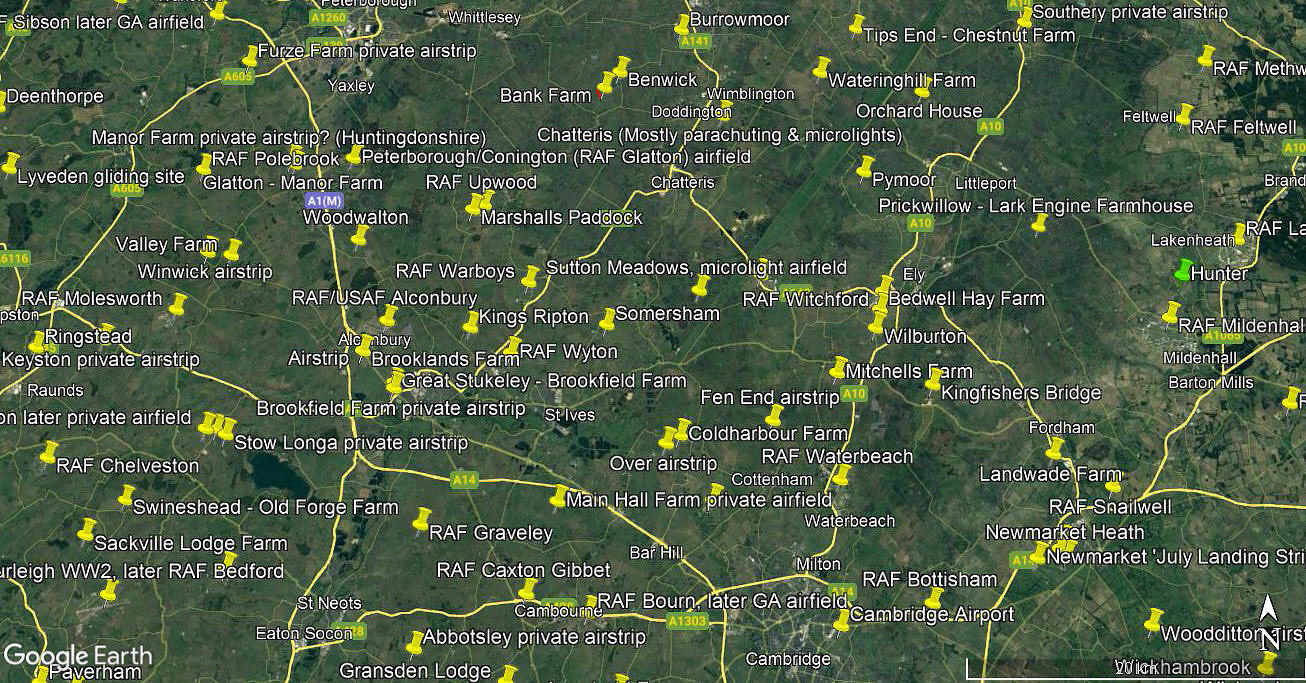The height and width of the screenshot is (683, 1306).
Task: Open the Tips End - Chestnut Farm pin
Action: click(x=856, y=24)
